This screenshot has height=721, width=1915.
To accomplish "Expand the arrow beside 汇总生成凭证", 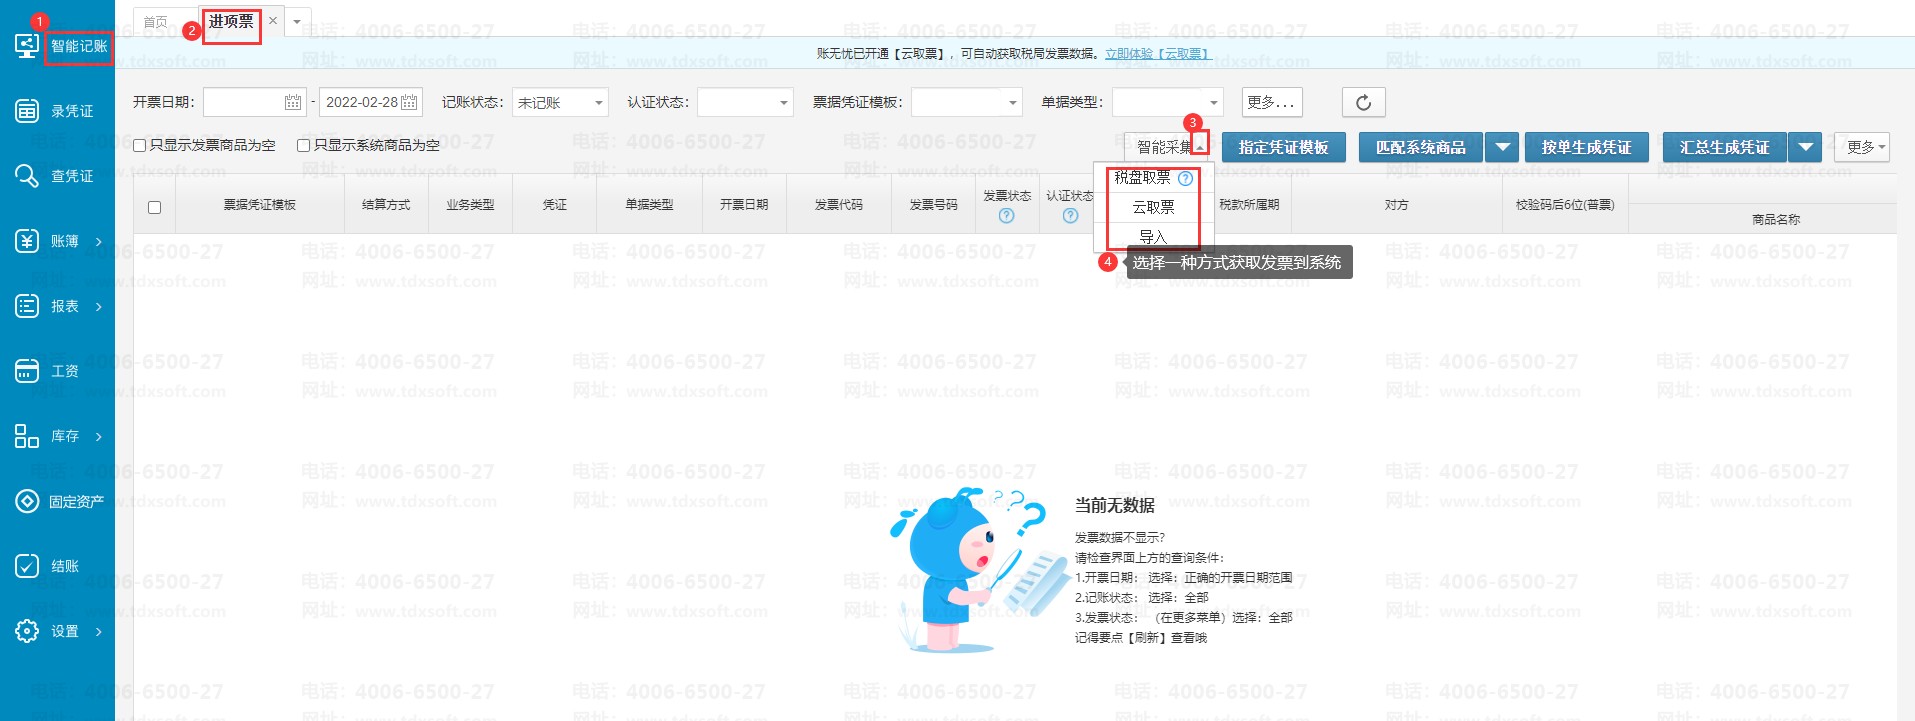I will tap(1805, 147).
